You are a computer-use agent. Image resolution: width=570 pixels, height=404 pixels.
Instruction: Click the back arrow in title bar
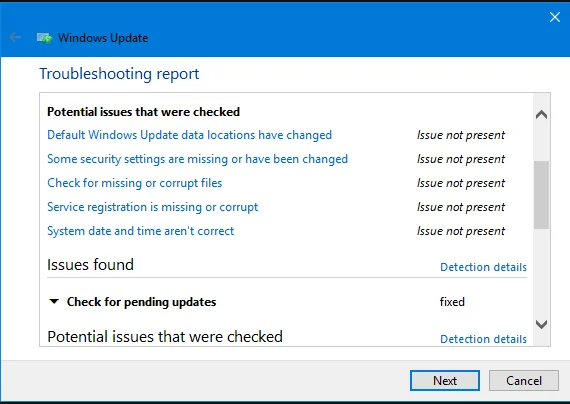15,37
